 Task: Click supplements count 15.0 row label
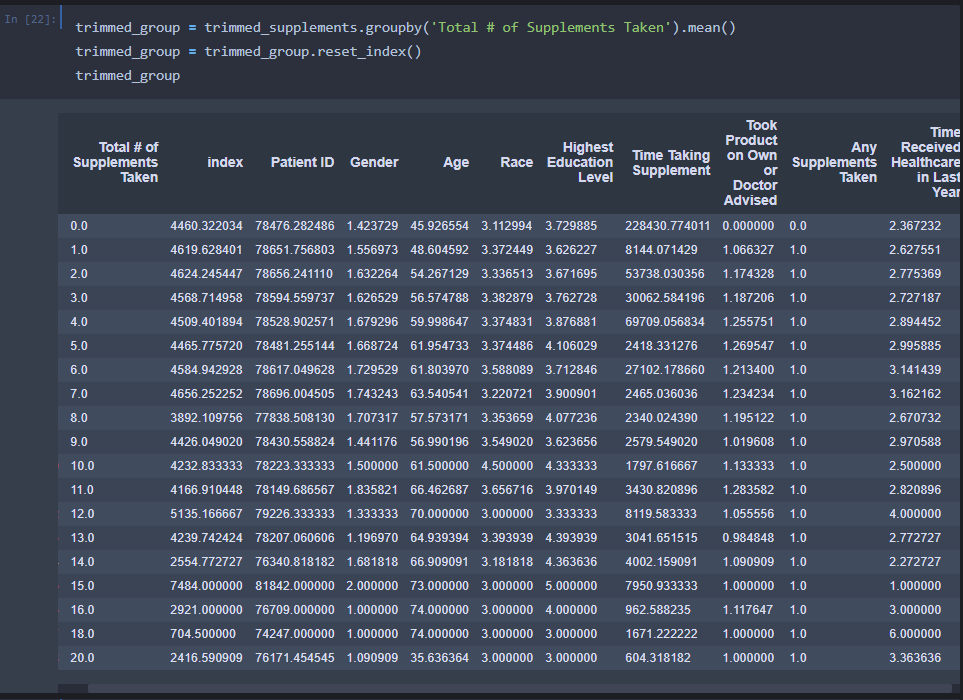pyautogui.click(x=82, y=586)
